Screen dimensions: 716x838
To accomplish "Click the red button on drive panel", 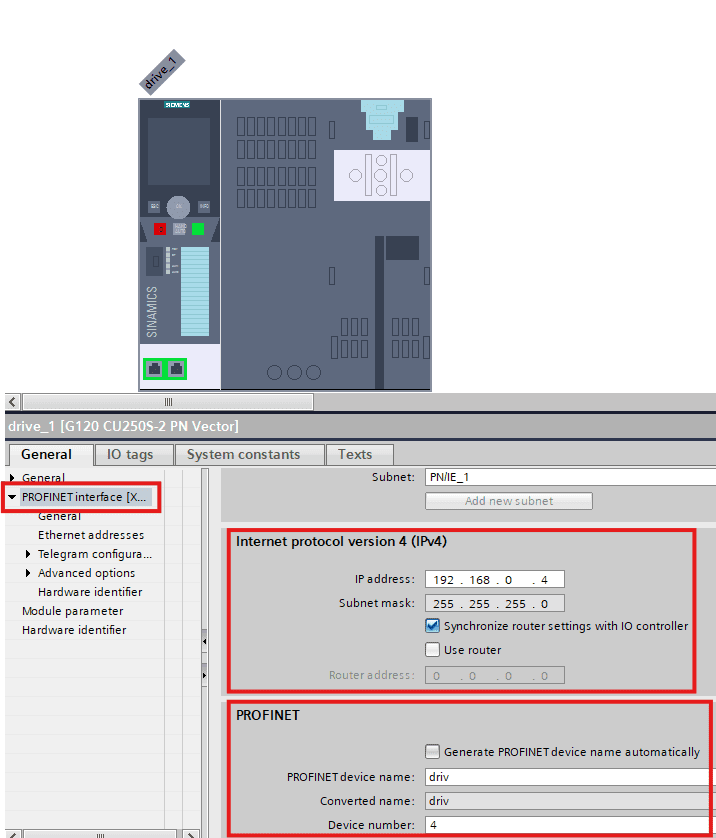I will click(x=160, y=229).
